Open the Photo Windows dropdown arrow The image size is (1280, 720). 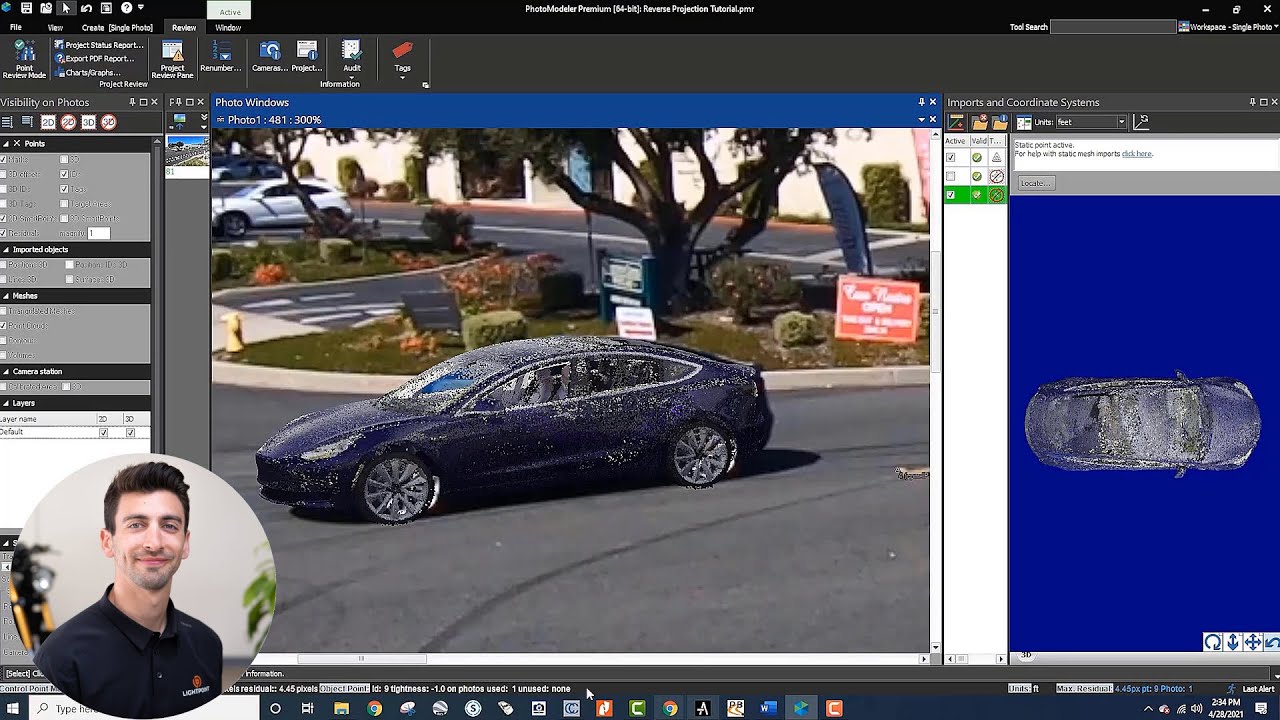[921, 119]
